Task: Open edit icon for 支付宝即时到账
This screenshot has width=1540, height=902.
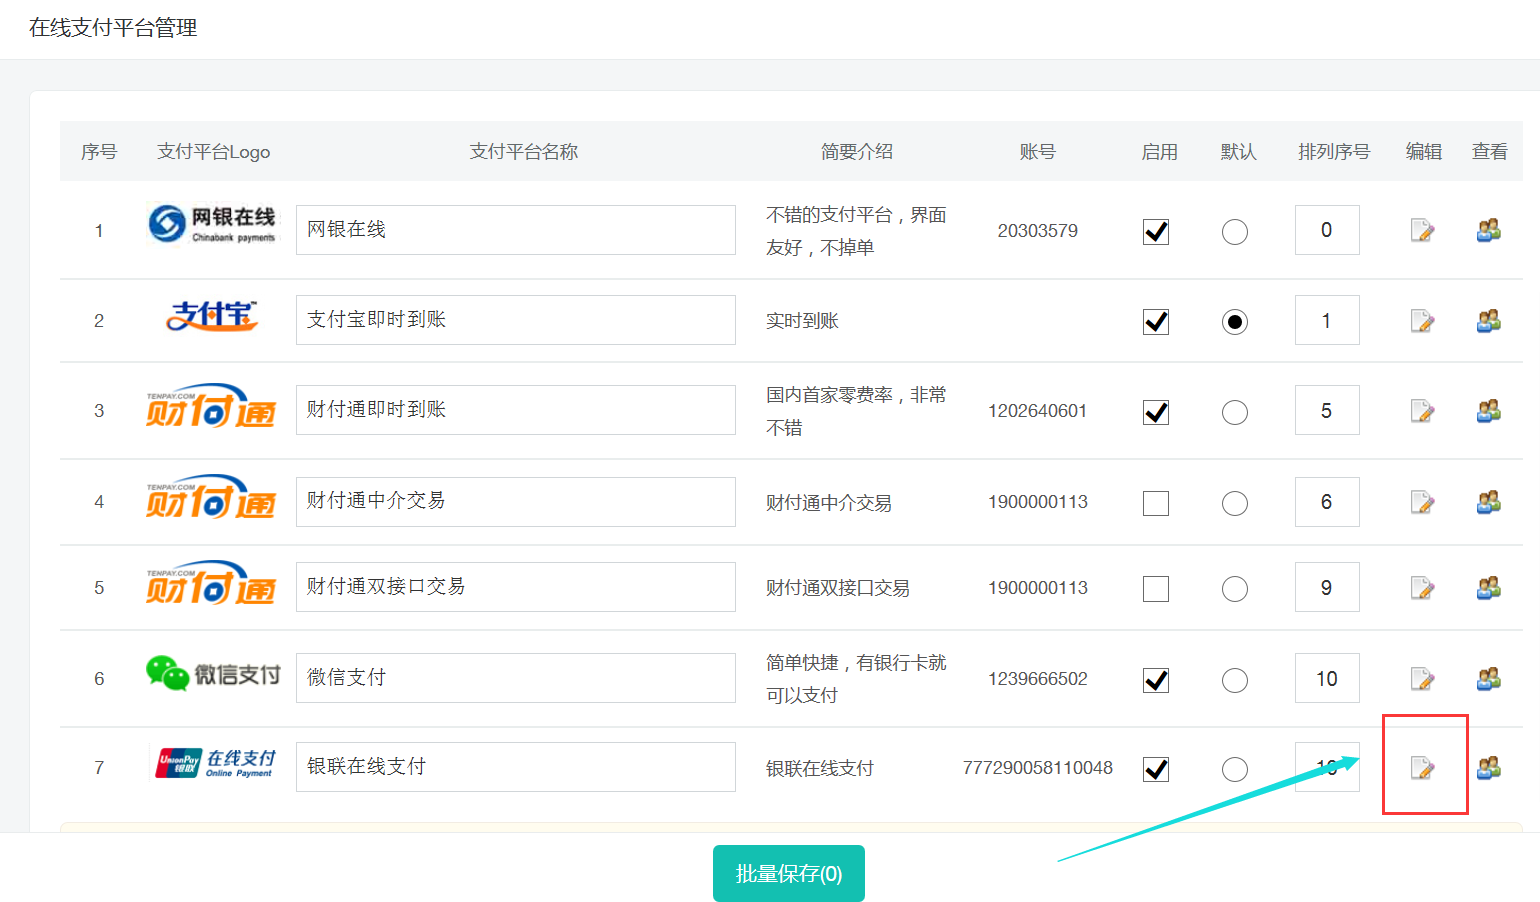Action: click(1422, 321)
